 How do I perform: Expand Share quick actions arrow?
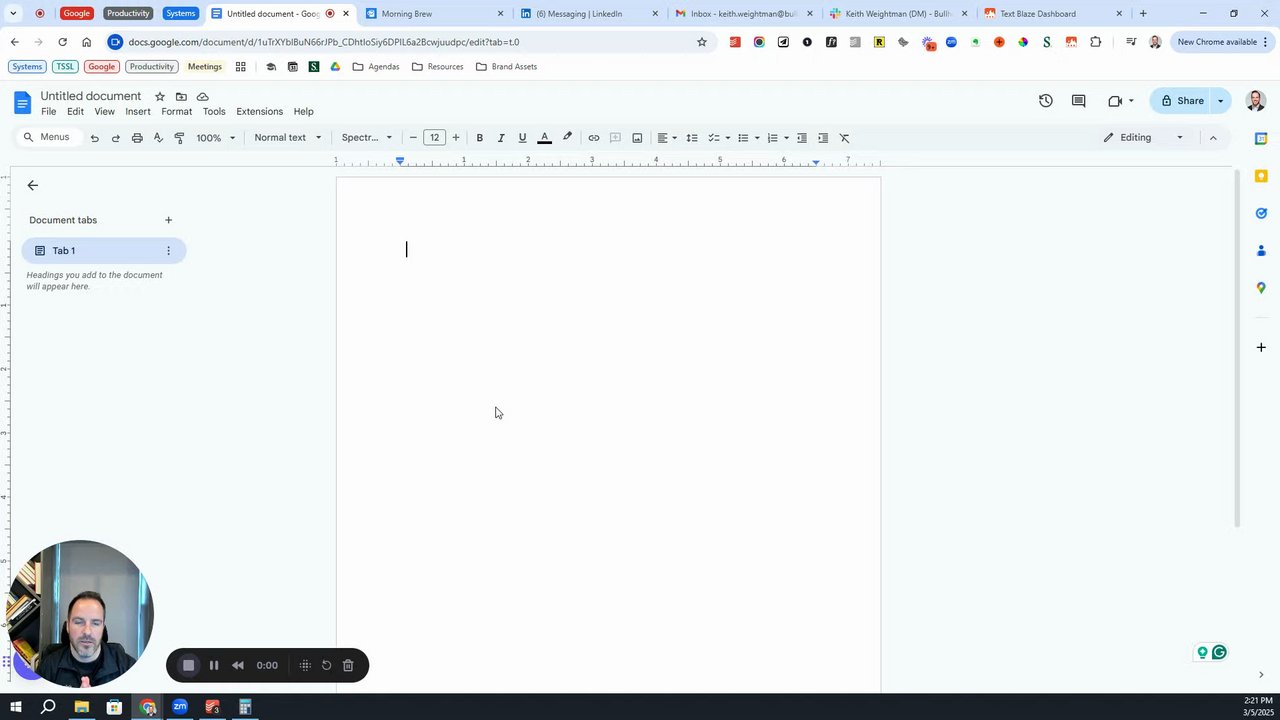pyautogui.click(x=1220, y=100)
